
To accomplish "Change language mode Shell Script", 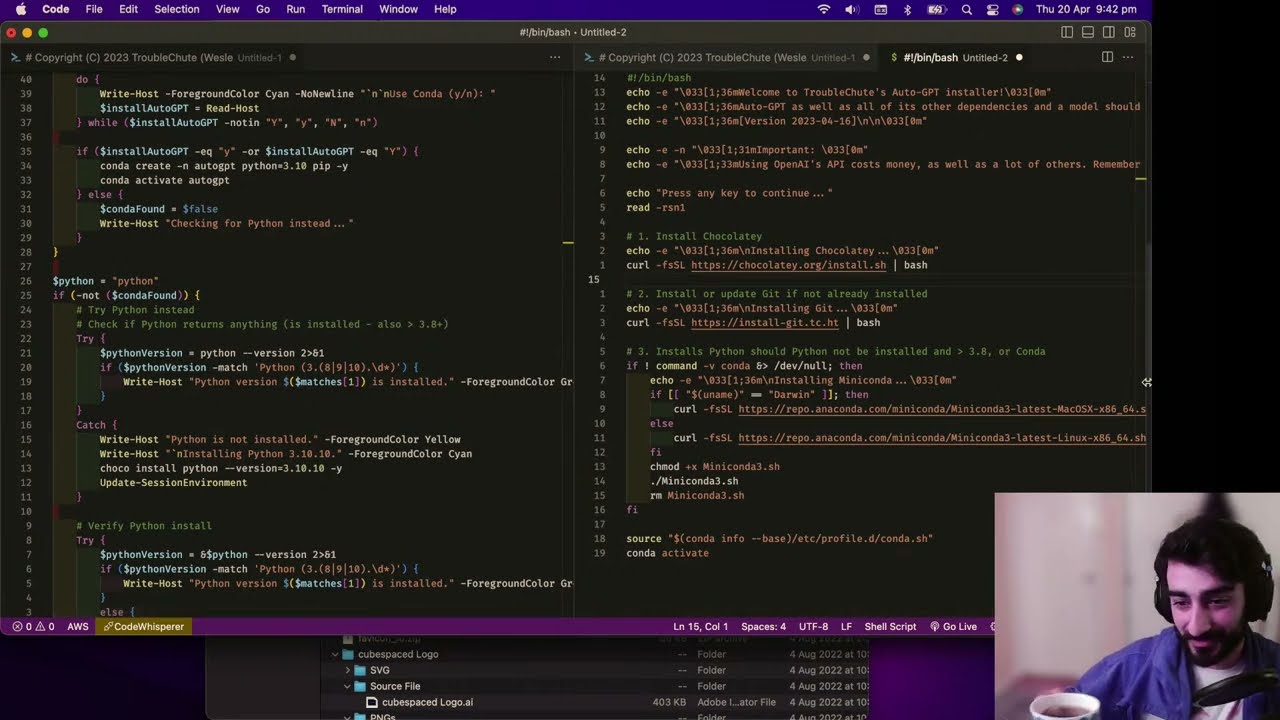I will (x=890, y=627).
